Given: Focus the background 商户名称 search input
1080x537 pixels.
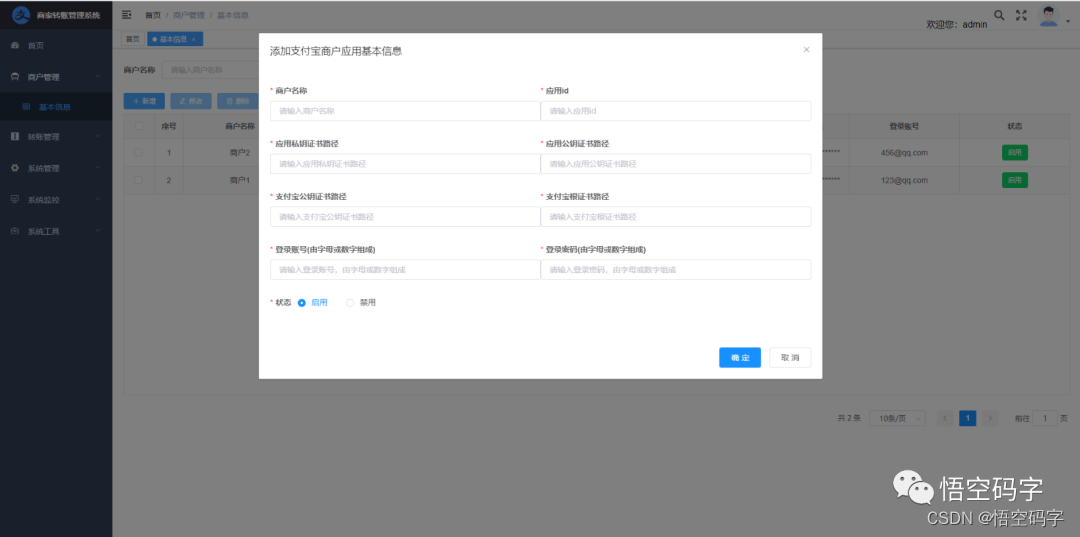Looking at the screenshot, I should coord(210,70).
